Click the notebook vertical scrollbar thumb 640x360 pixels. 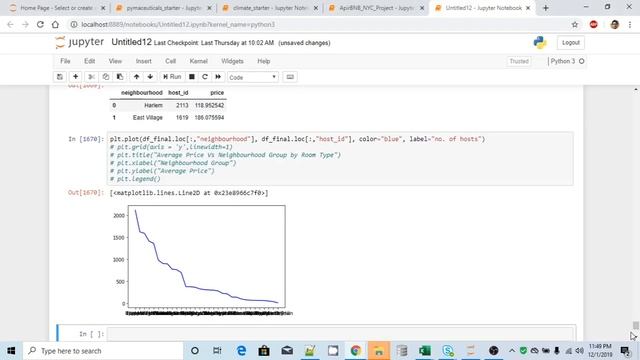click(636, 325)
